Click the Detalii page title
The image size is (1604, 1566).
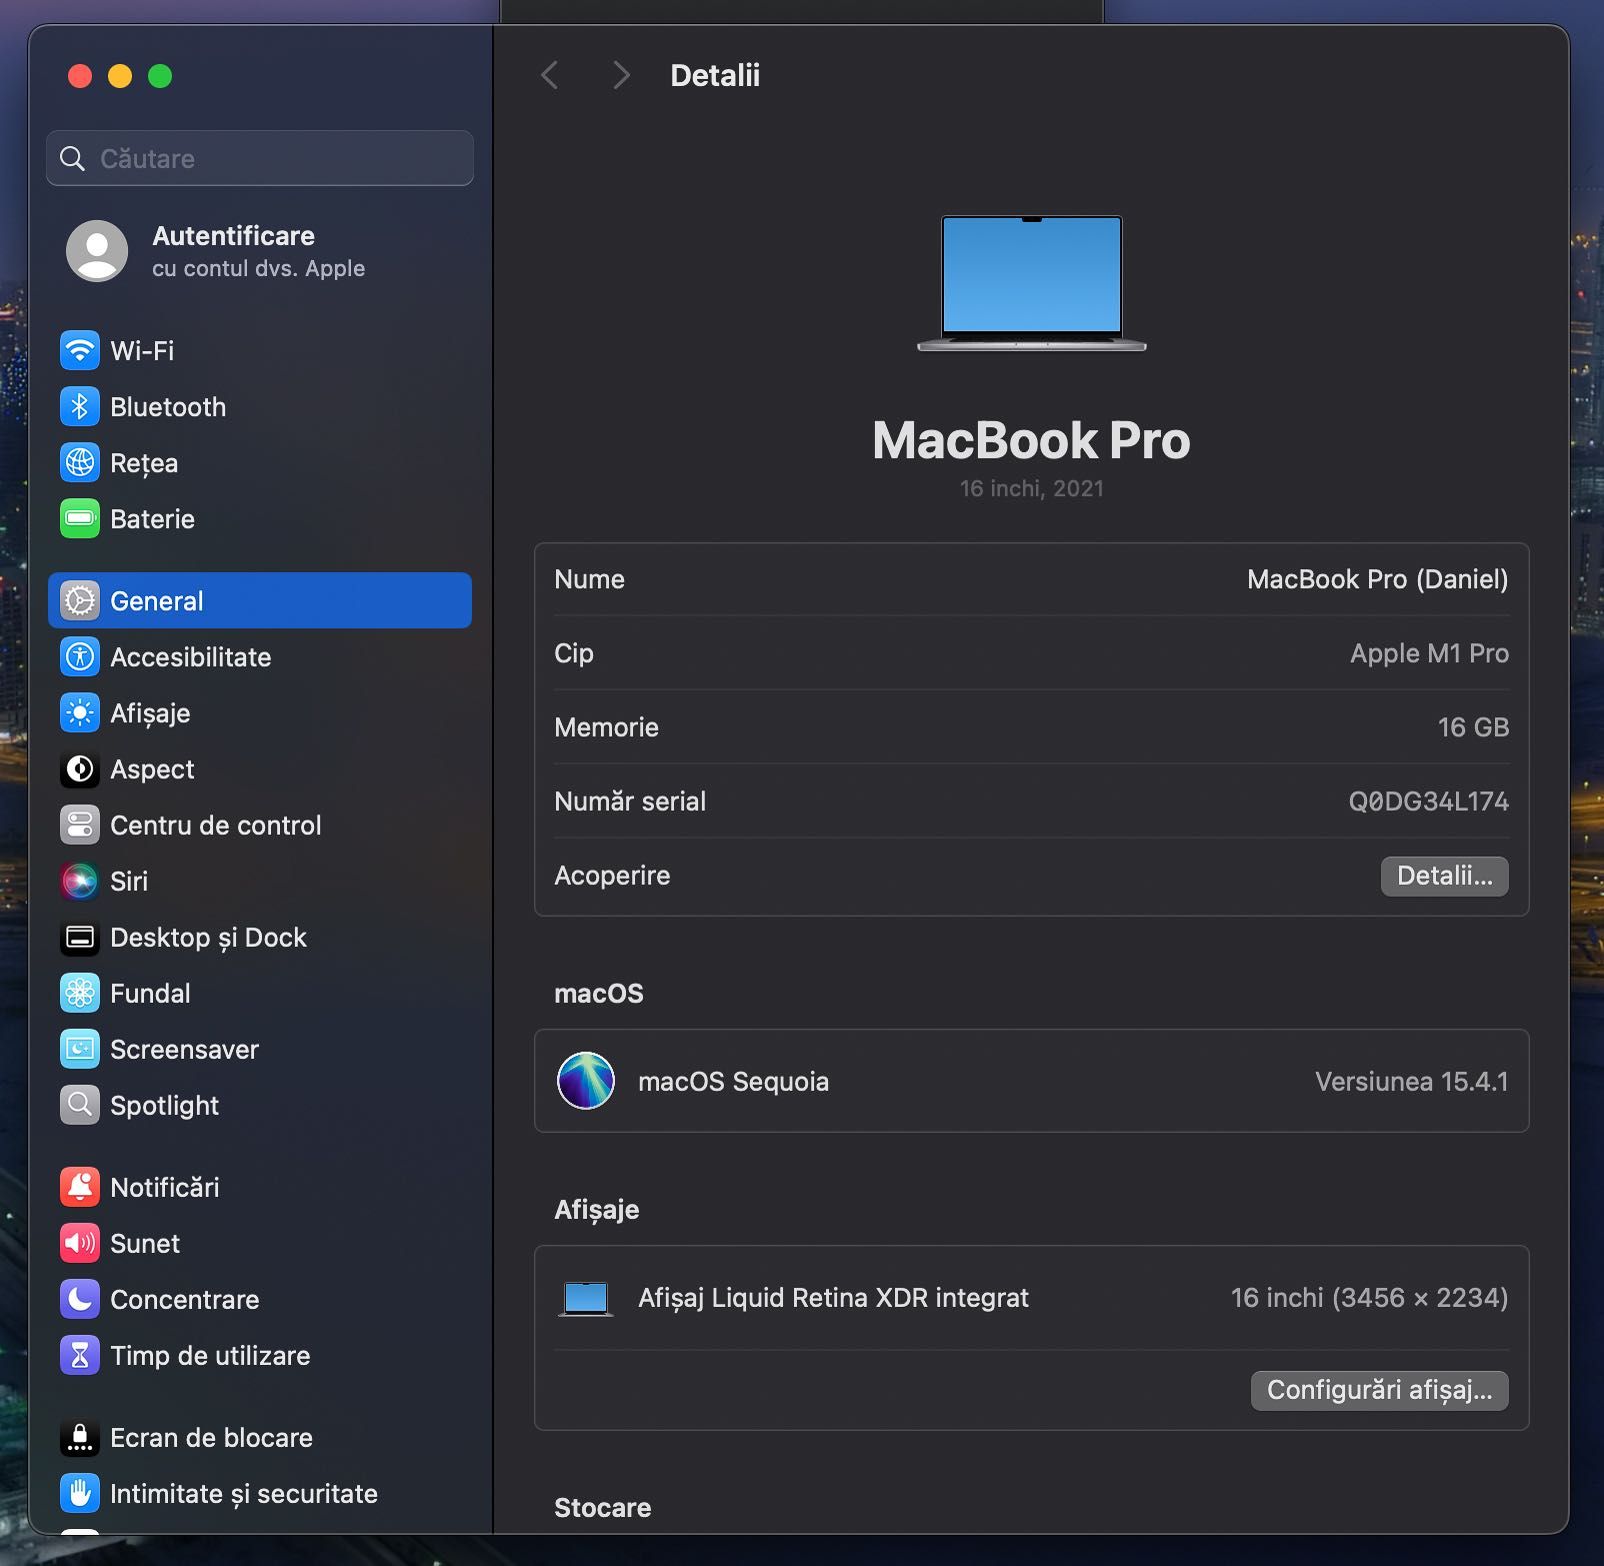point(715,75)
